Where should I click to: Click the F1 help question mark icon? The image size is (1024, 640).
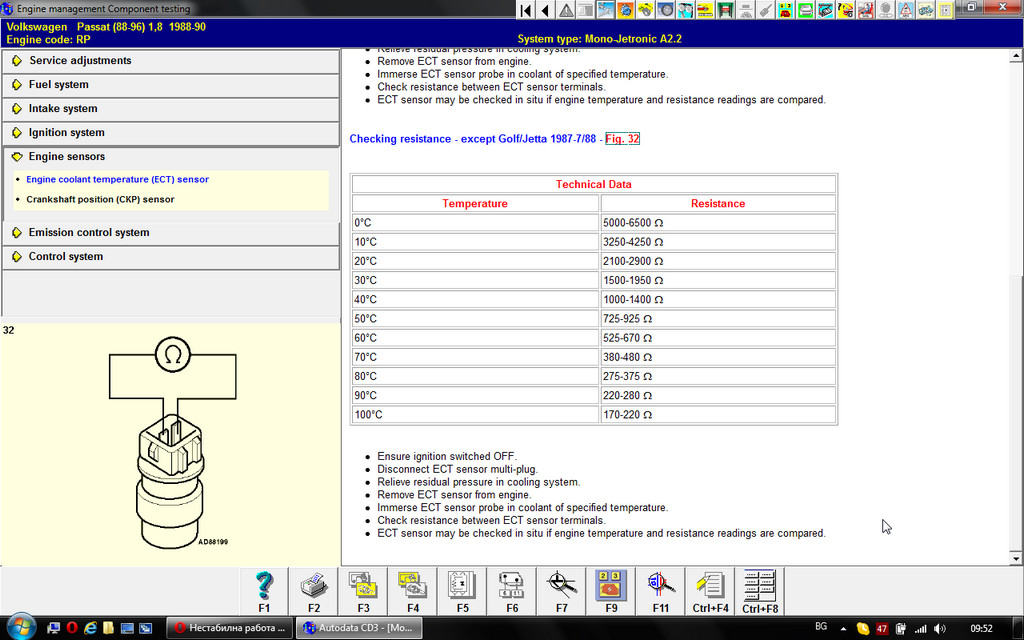pyautogui.click(x=264, y=586)
